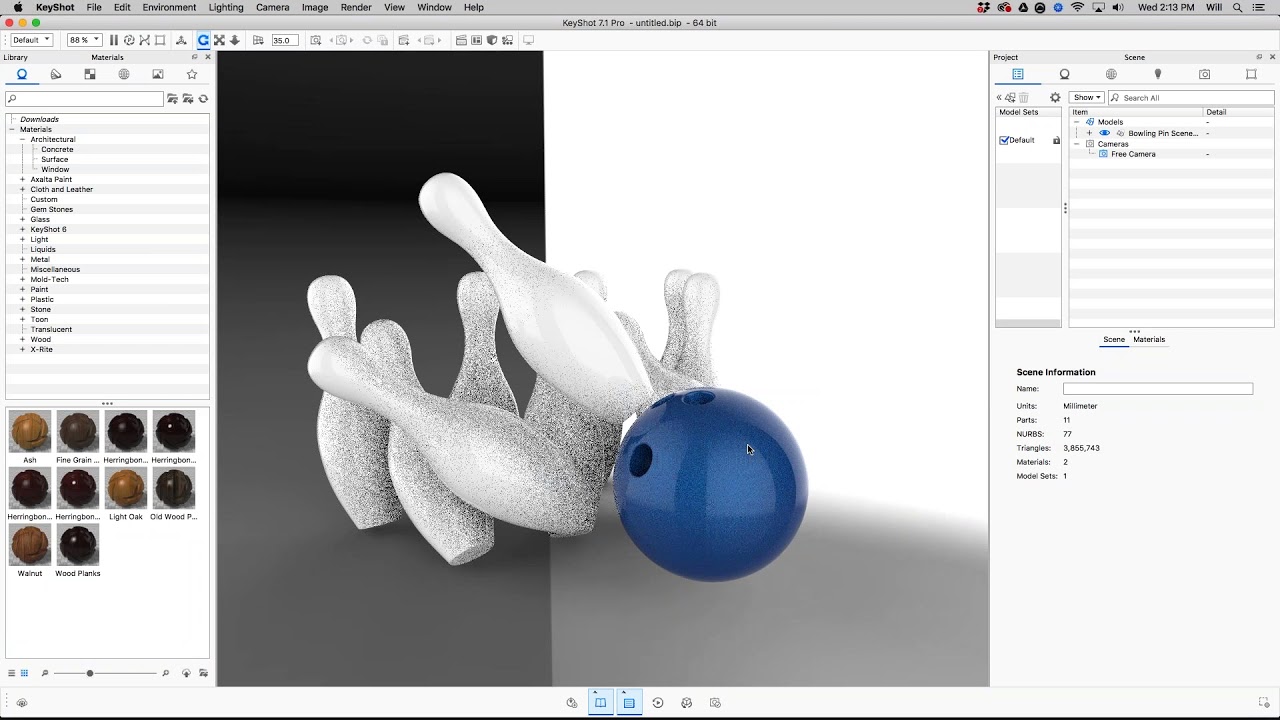
Task: Select the Free Camera item
Action: (1132, 154)
